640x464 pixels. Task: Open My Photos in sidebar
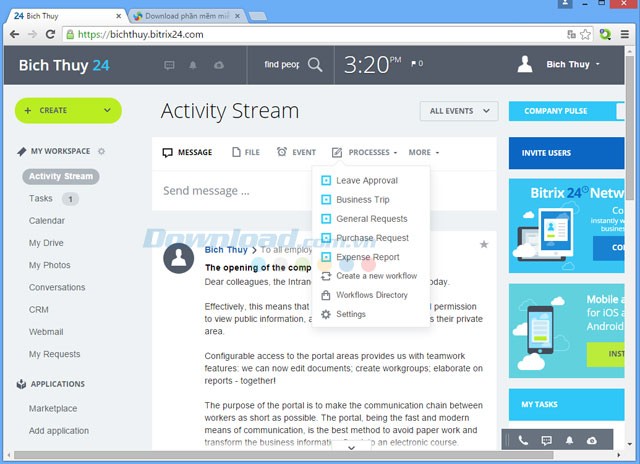click(49, 265)
